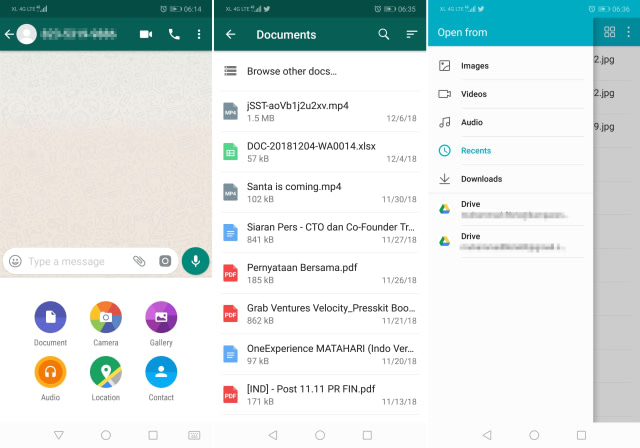Choose Pernyataan Bersama.pdf file
Image resolution: width=640 pixels, height=448 pixels.
pyautogui.click(x=320, y=273)
